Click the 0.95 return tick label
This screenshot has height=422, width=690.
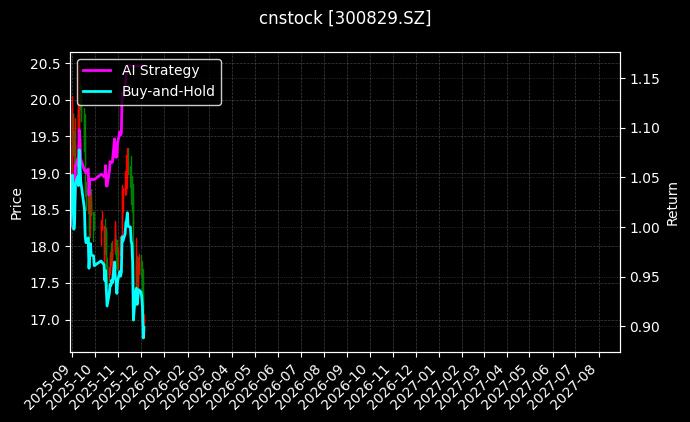(x=645, y=277)
